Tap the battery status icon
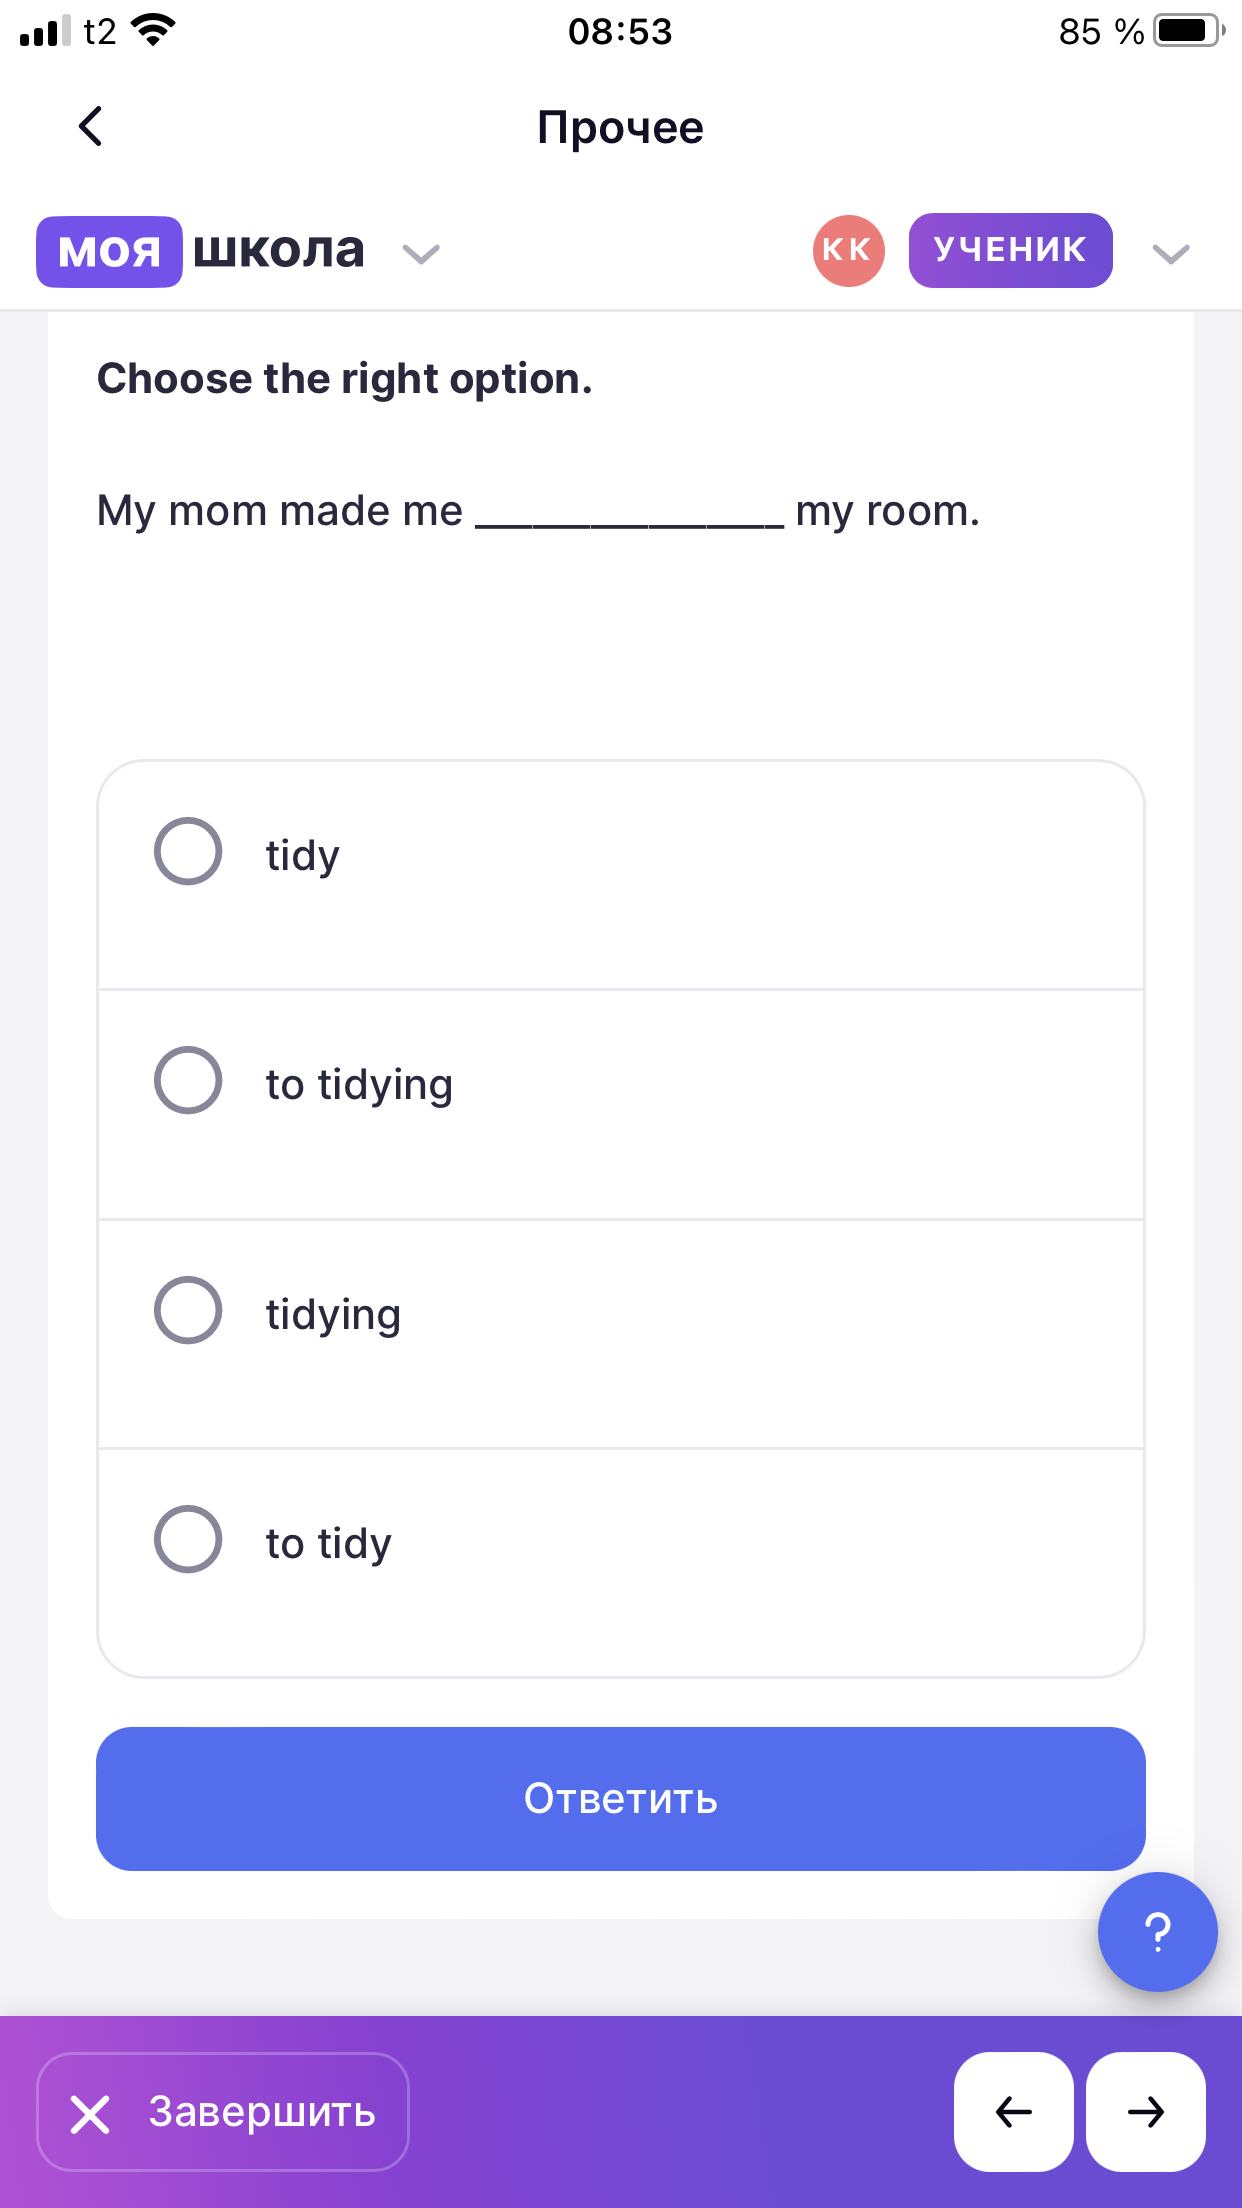 coord(1187,31)
